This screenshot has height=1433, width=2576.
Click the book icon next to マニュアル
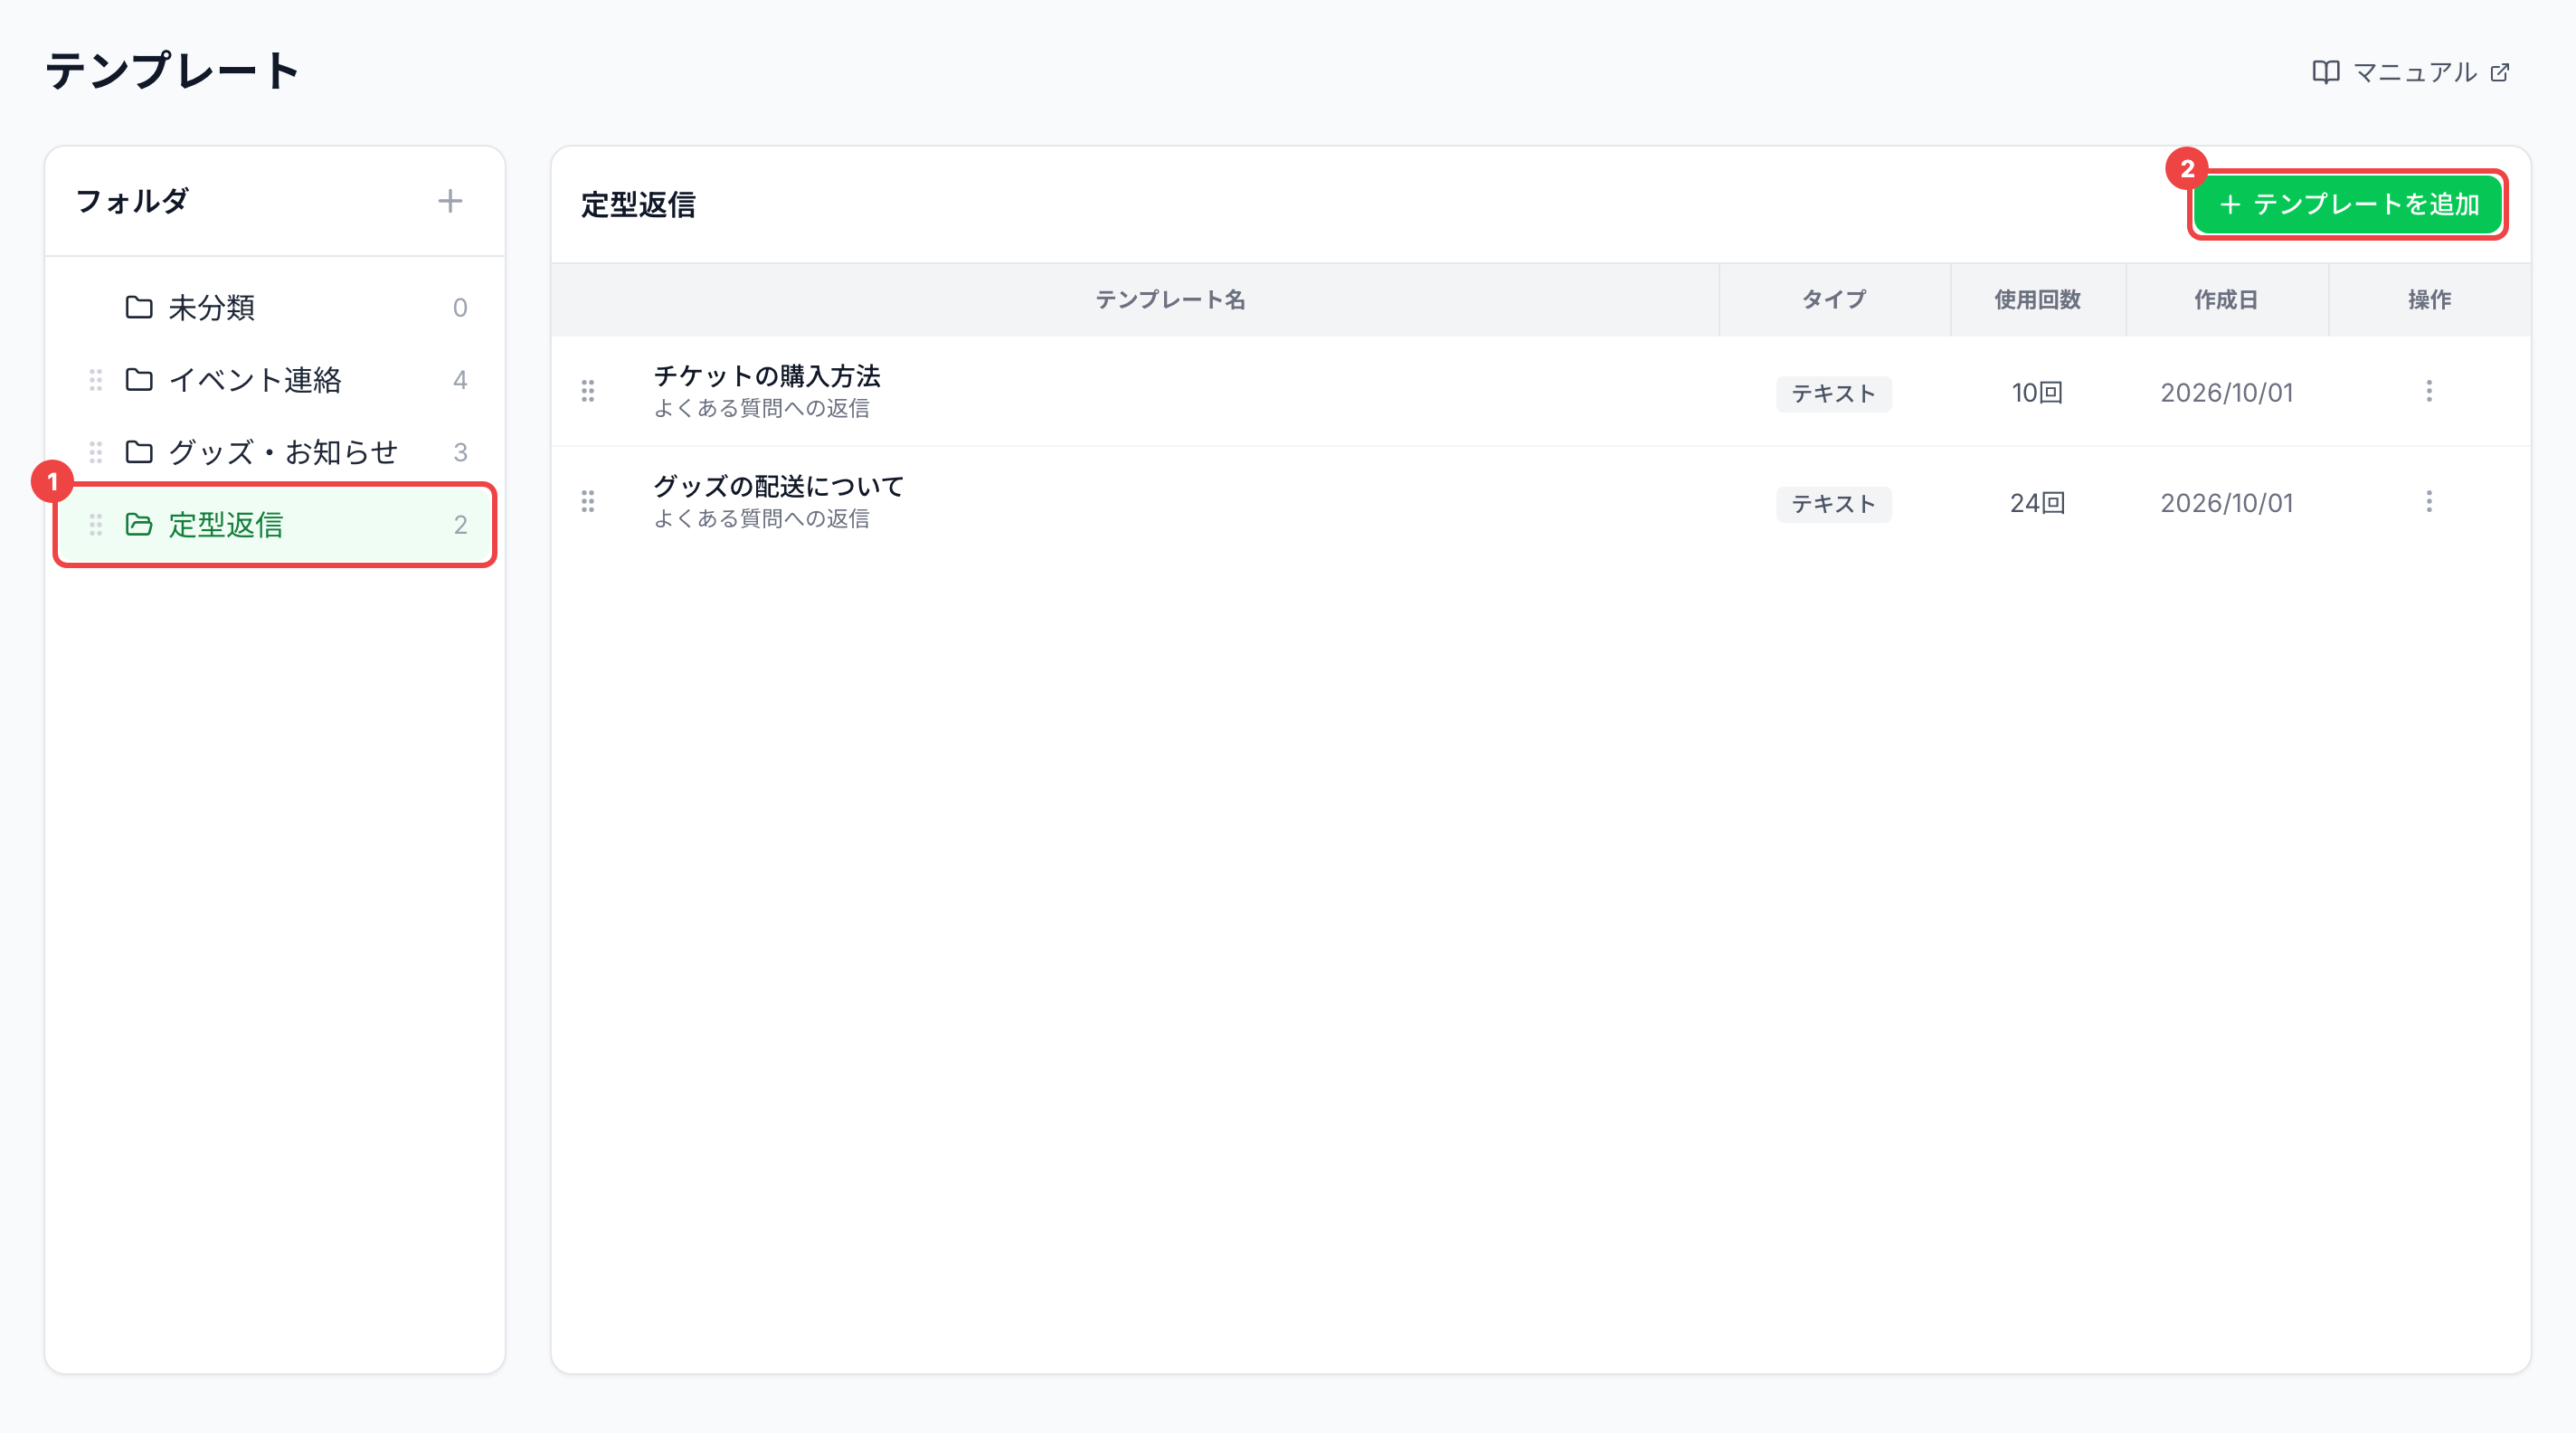tap(2326, 72)
